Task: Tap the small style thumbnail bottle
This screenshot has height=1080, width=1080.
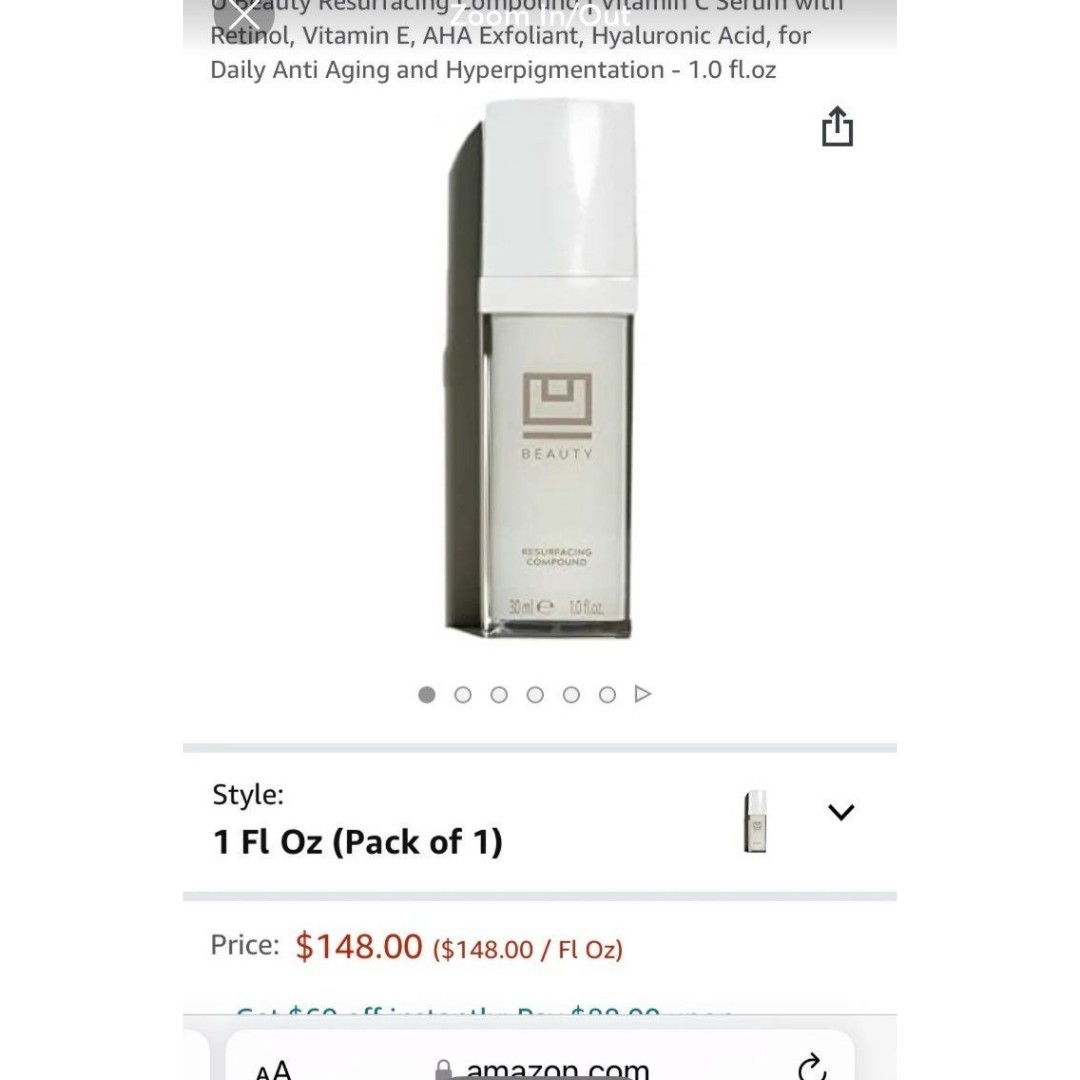Action: [755, 821]
